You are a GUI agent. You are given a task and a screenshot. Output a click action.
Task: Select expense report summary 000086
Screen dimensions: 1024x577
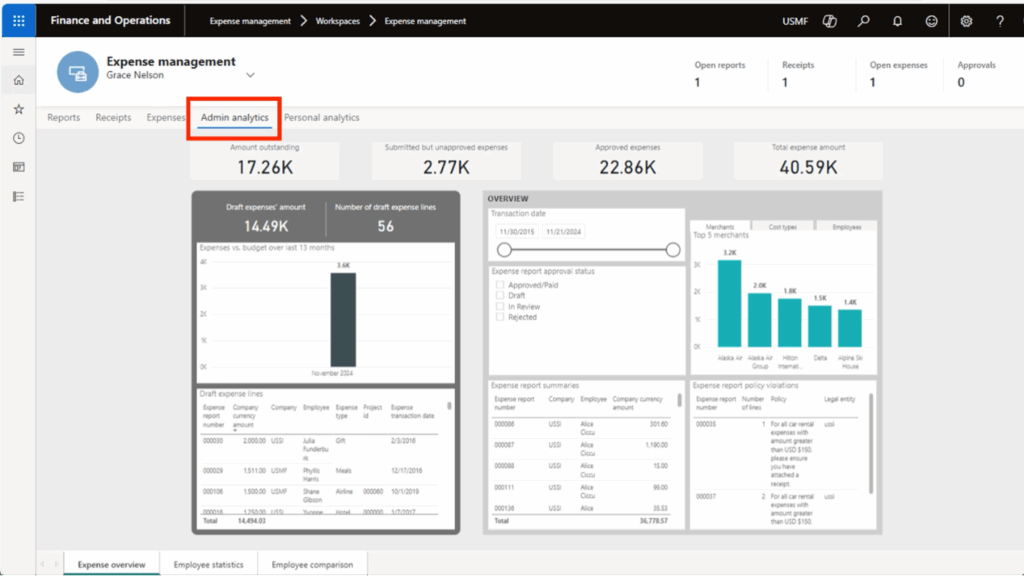point(581,428)
